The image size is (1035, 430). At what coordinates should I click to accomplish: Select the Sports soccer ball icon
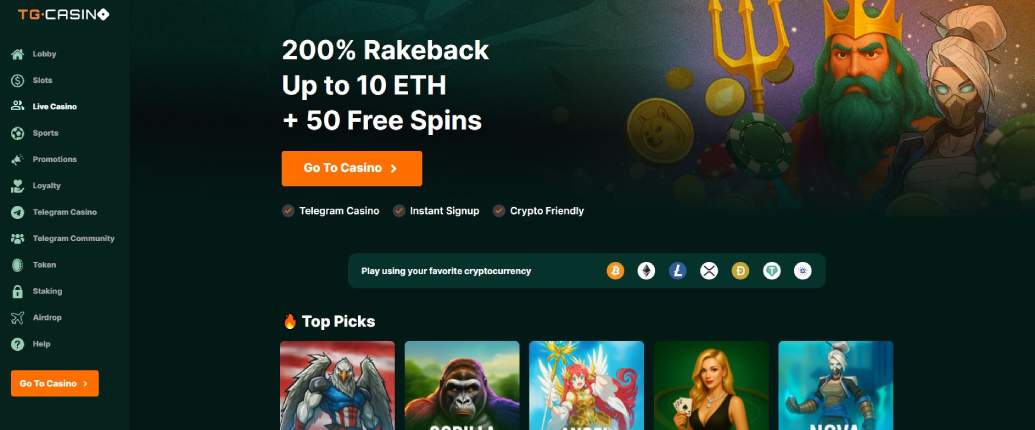point(18,133)
